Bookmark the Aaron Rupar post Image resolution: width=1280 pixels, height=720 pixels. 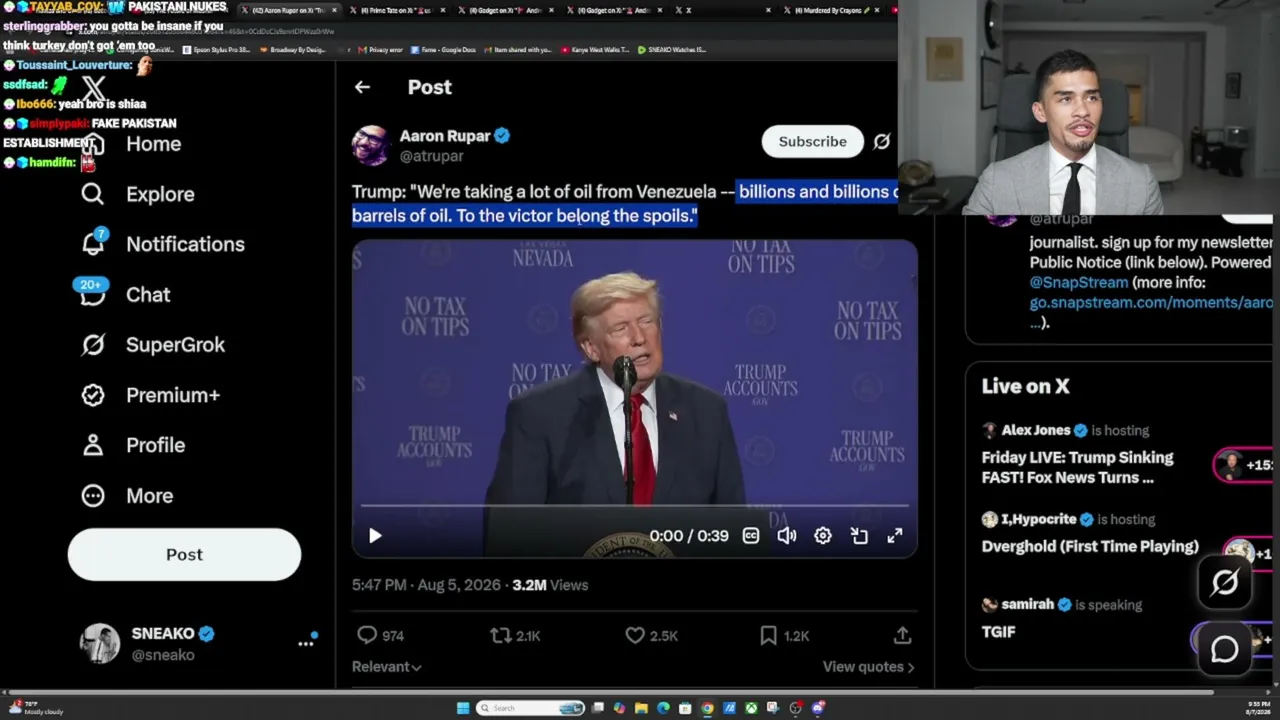pos(768,635)
